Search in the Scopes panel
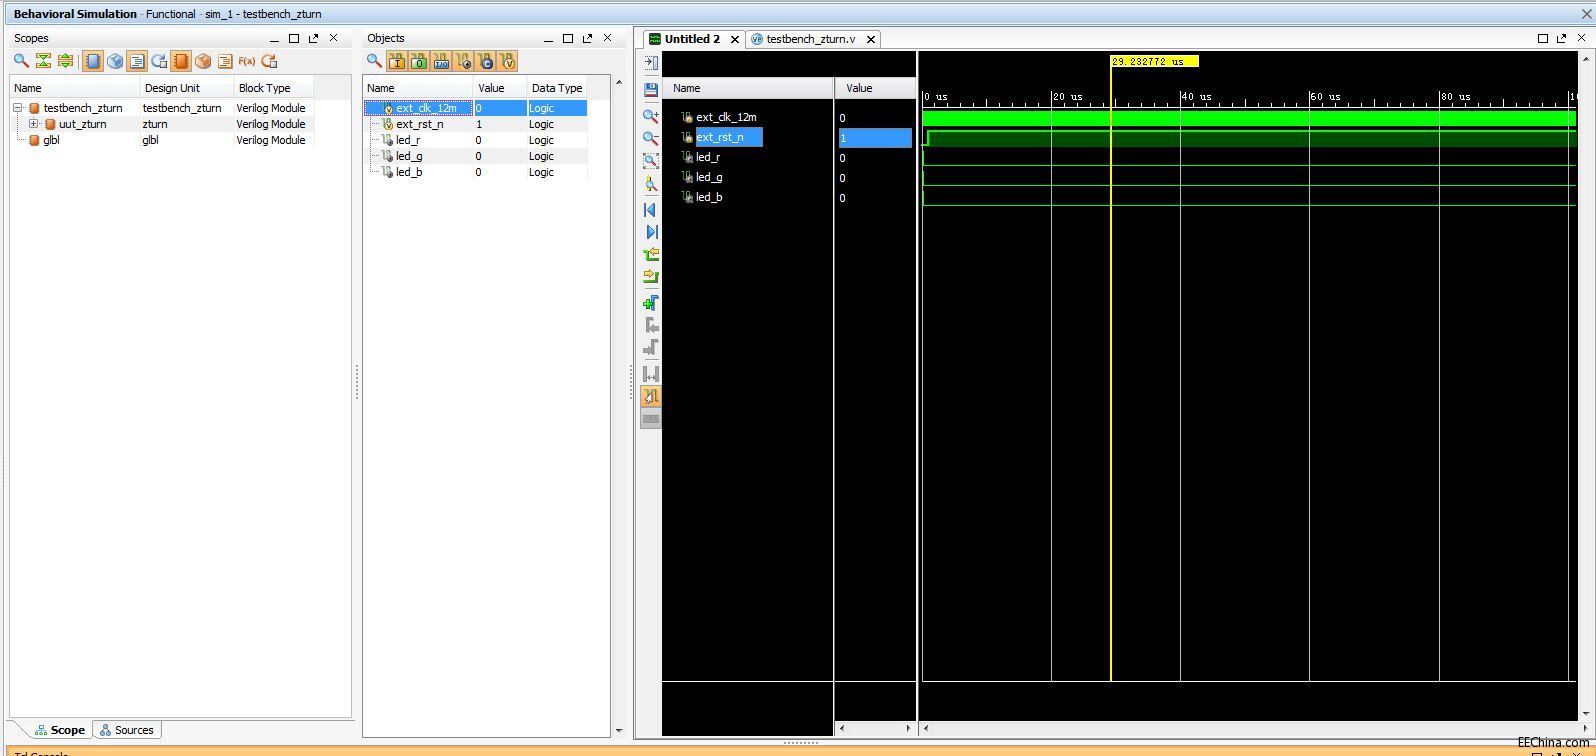 tap(21, 61)
